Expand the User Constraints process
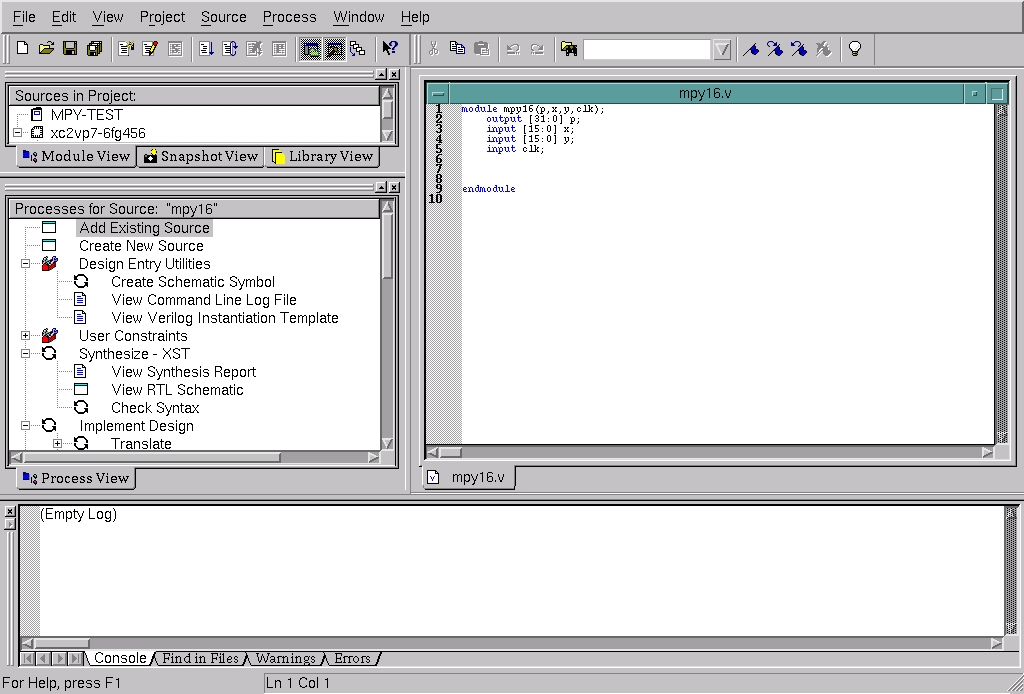The height and width of the screenshot is (694, 1024). tap(28, 335)
